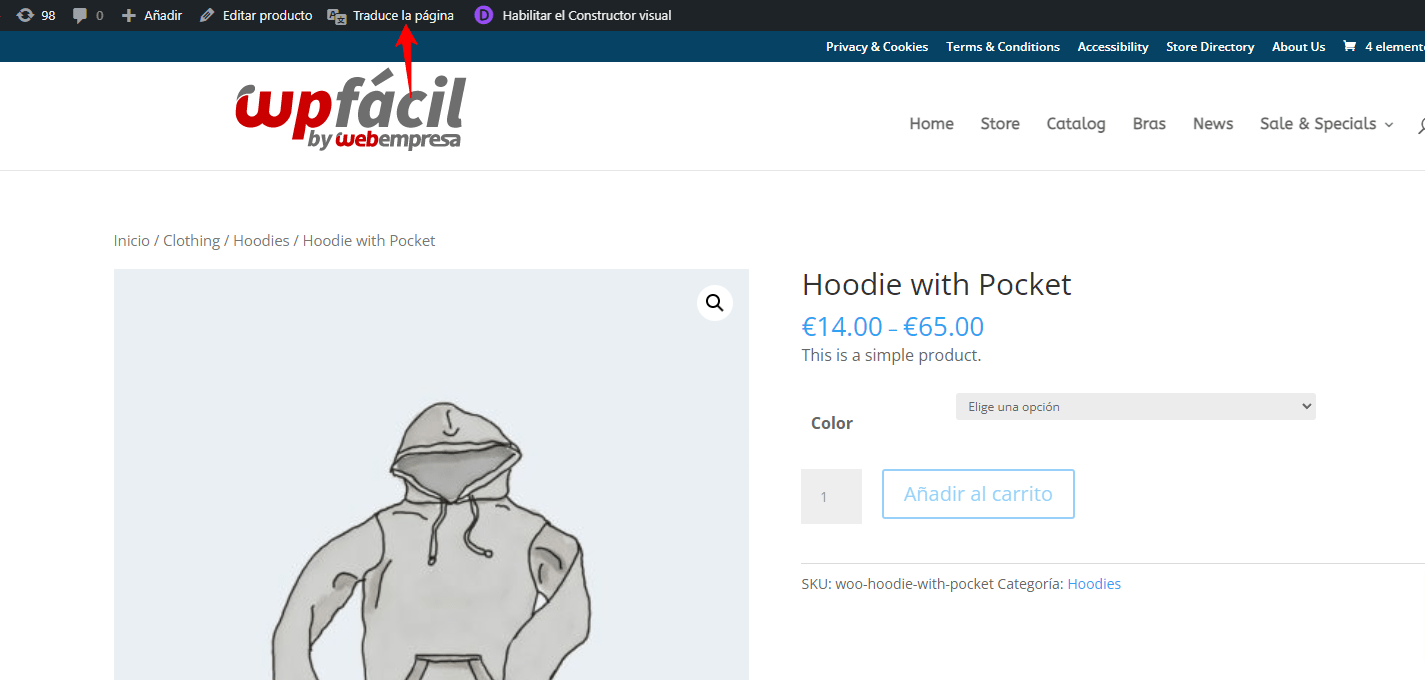
Task: Click the Añadir al carrito button
Action: (978, 494)
